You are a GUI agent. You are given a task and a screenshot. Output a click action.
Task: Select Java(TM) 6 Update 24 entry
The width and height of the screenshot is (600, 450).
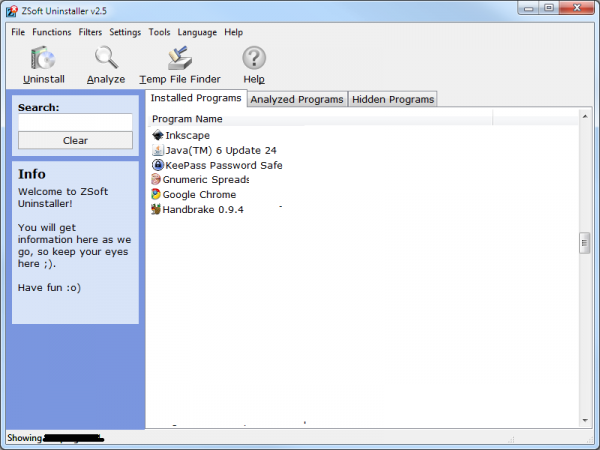221,150
